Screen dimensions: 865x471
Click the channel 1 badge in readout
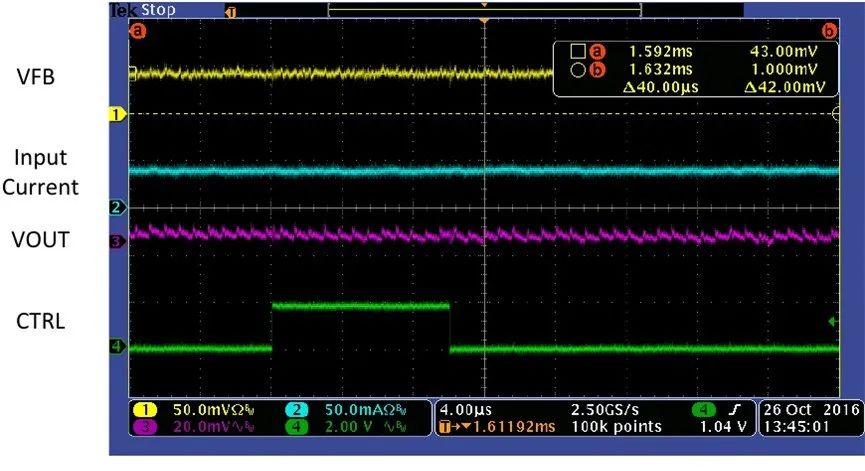click(145, 410)
